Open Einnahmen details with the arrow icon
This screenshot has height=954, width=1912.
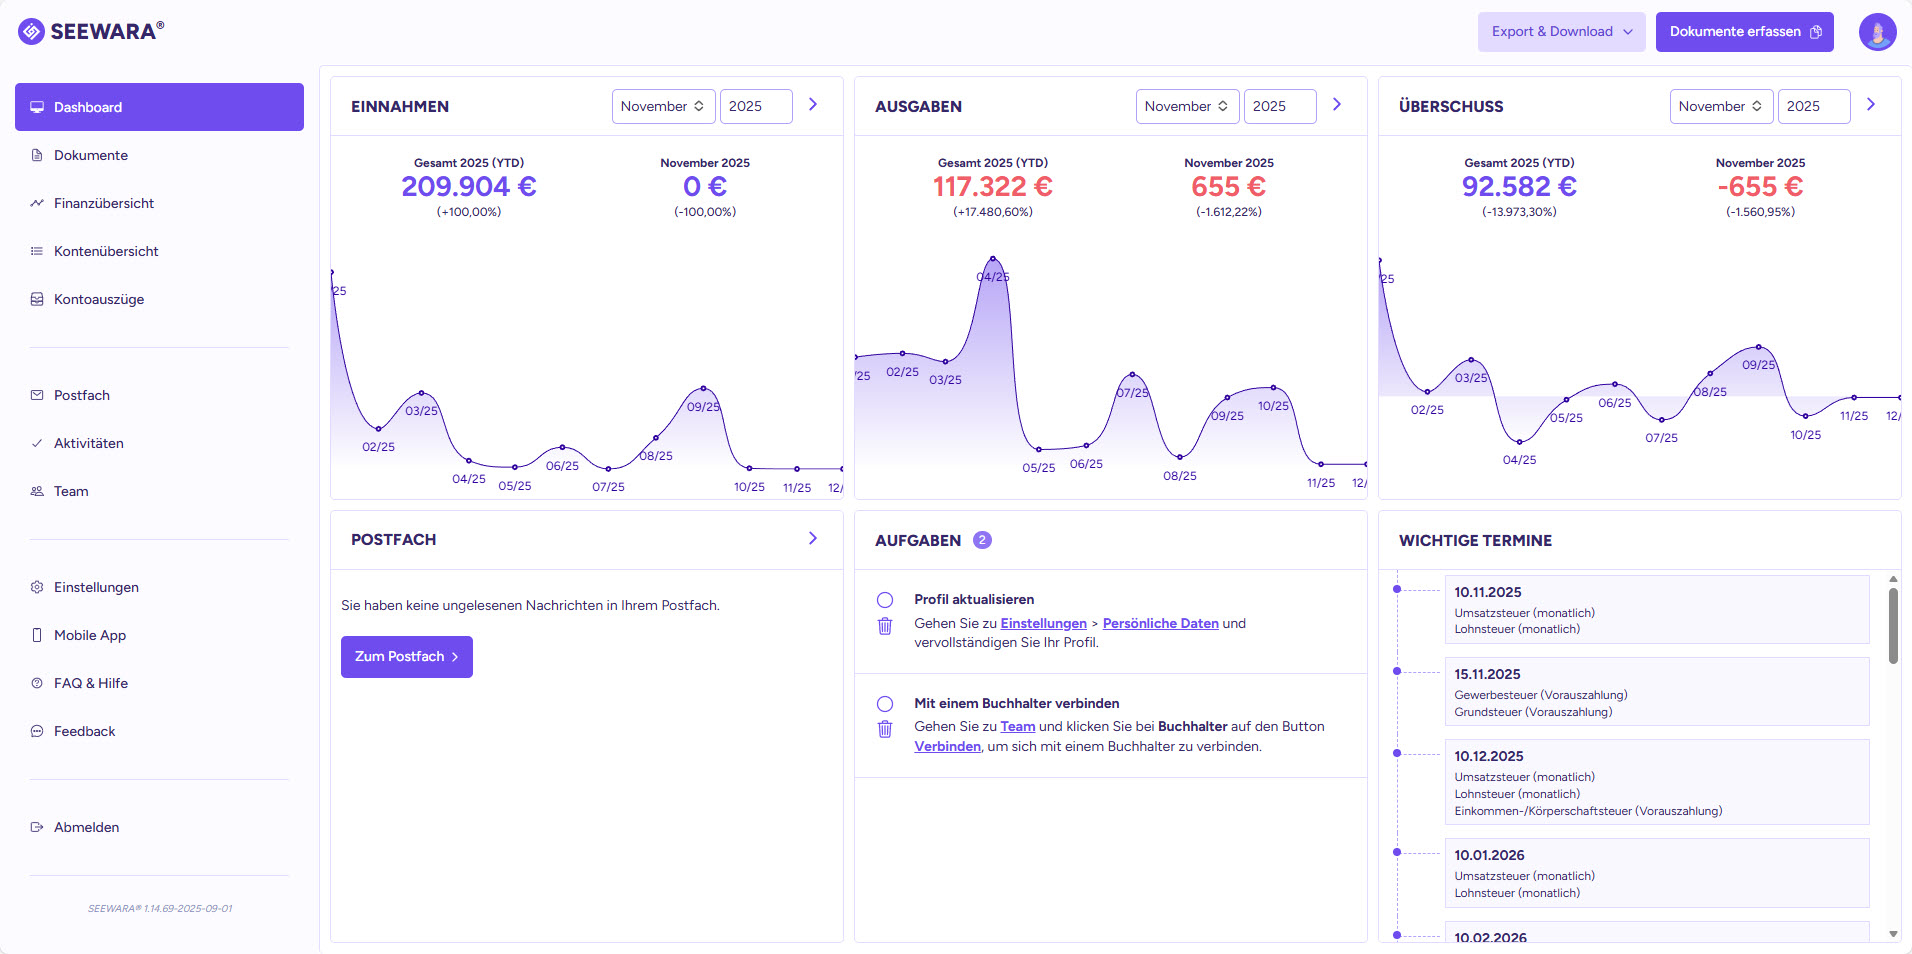[x=813, y=104]
